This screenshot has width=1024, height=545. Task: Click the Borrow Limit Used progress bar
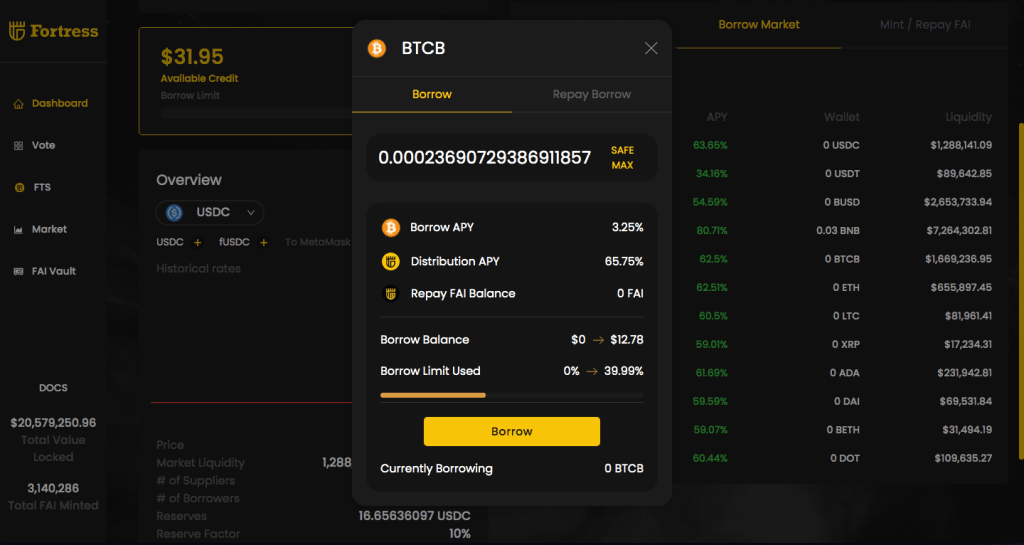pos(512,396)
